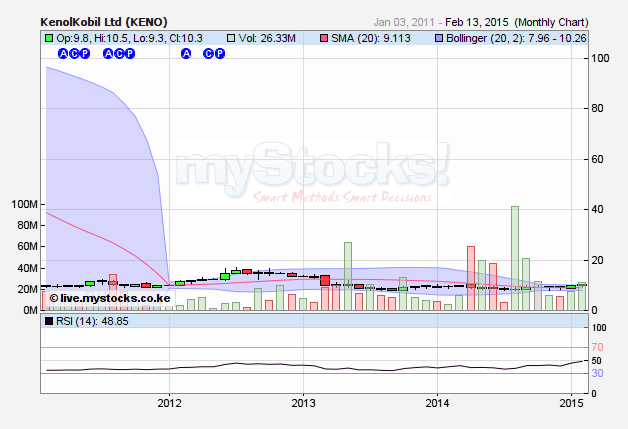The width and height of the screenshot is (628, 429).
Task: Click the leftmost A event marker
Action: [x=62, y=54]
